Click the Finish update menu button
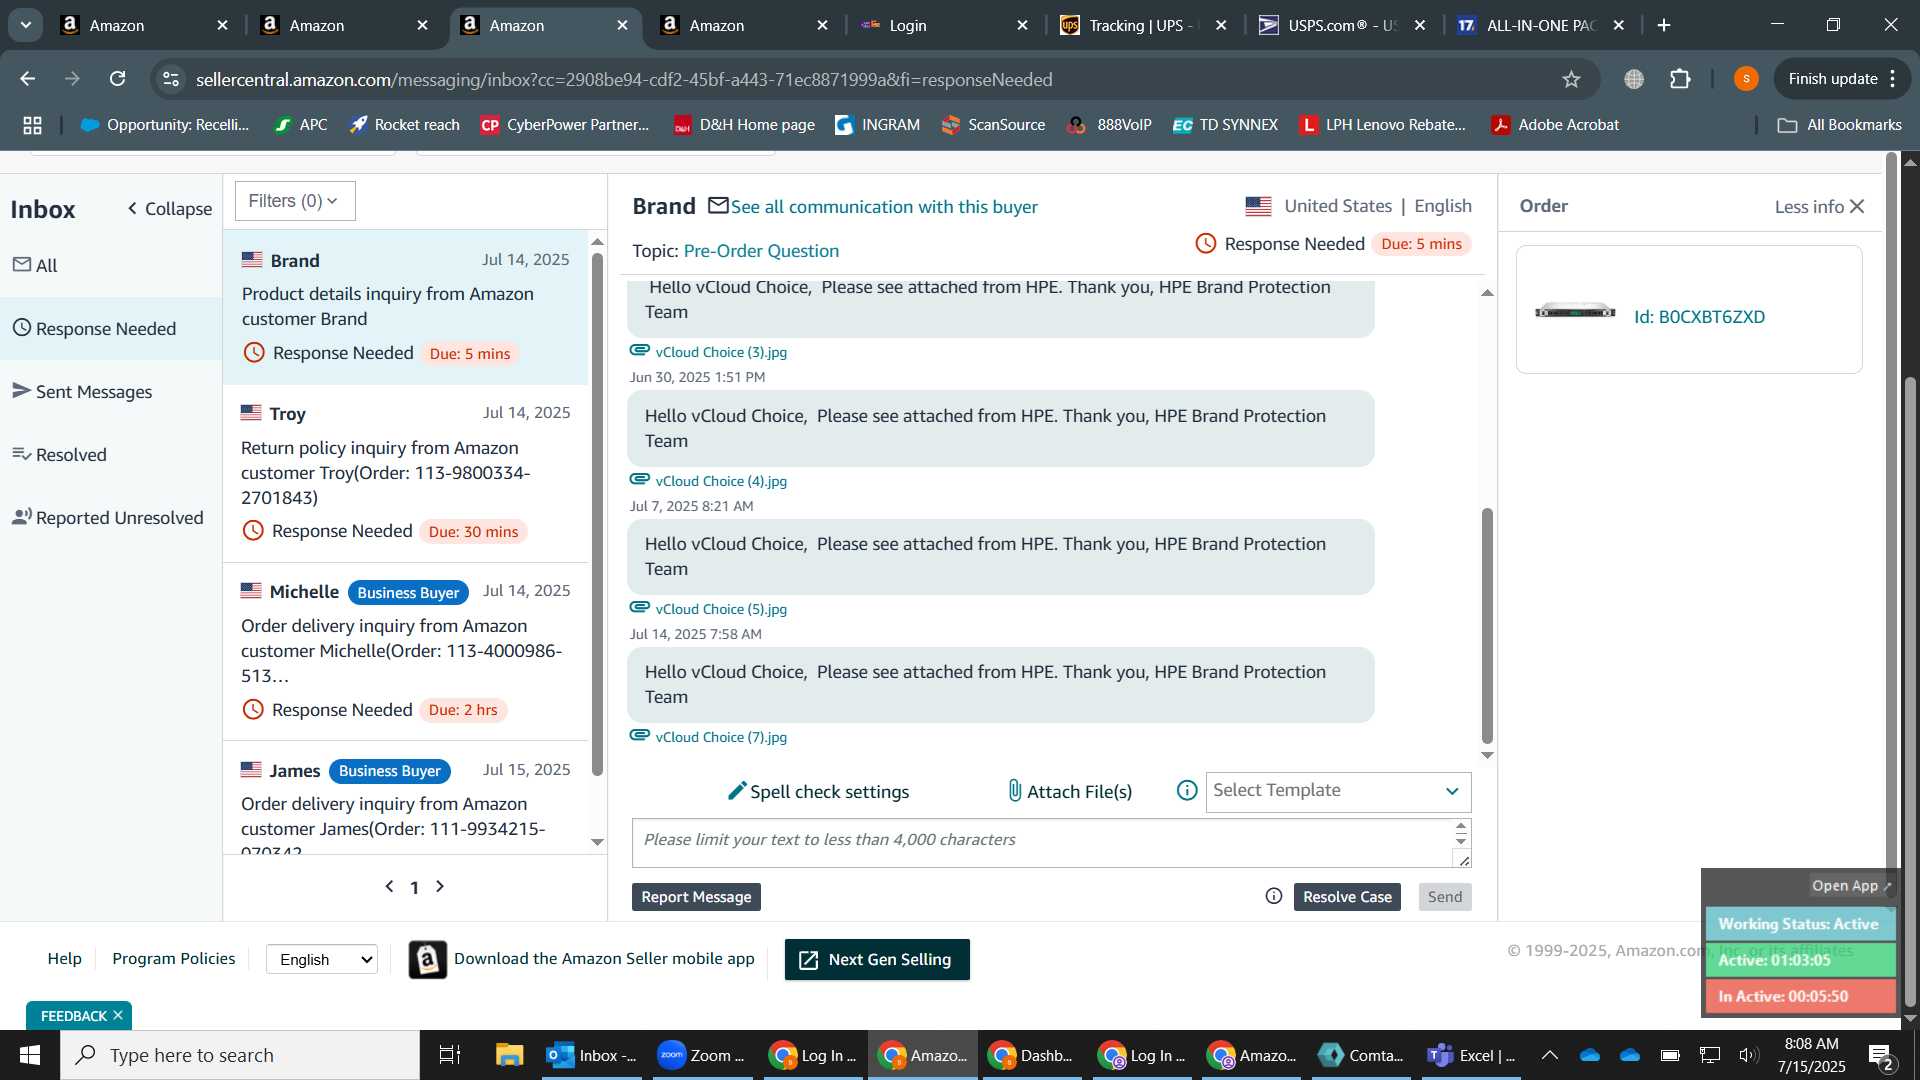This screenshot has width=1920, height=1080. click(1842, 79)
